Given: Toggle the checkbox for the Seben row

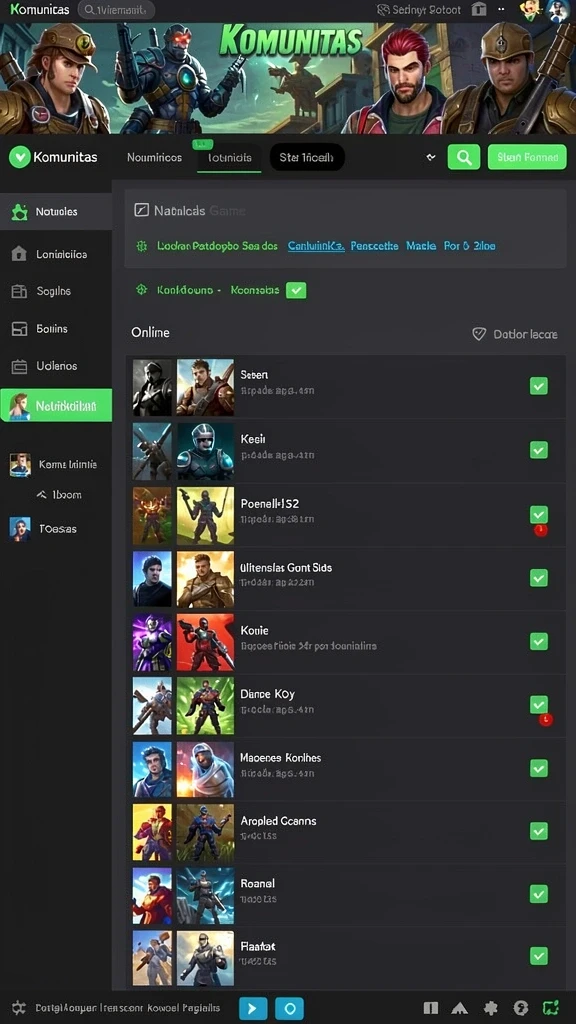Looking at the screenshot, I should (539, 386).
